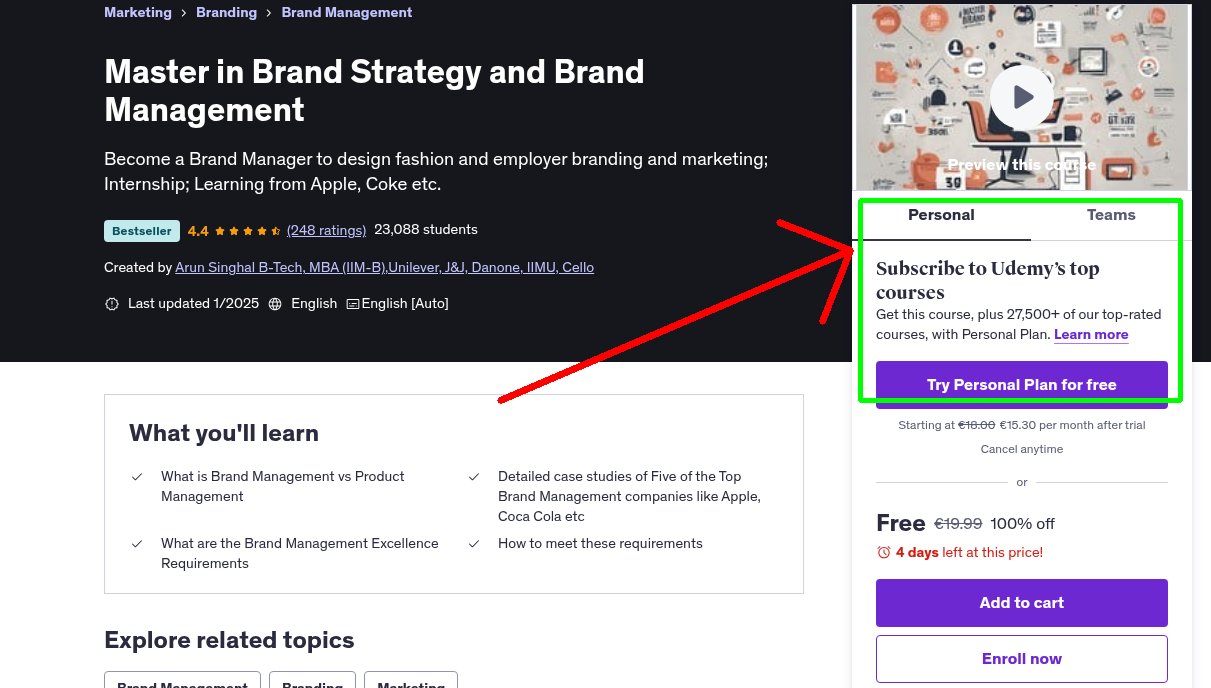
Task: Click the 'Cancel anytime' text
Action: pos(1022,449)
